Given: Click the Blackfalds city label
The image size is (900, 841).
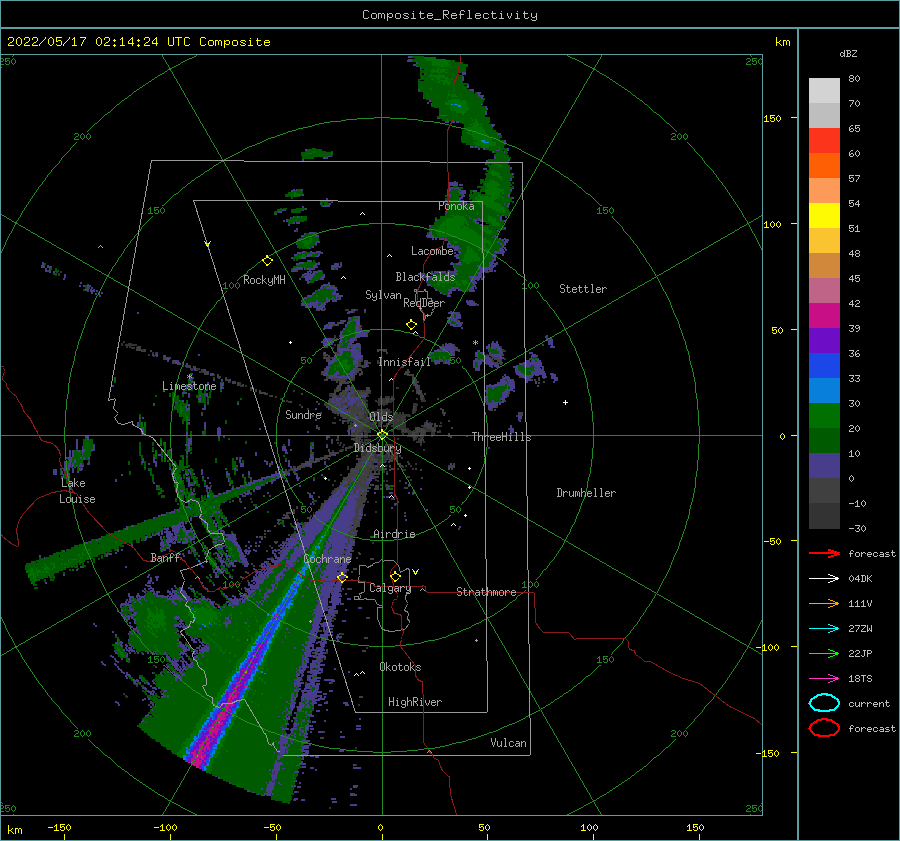Looking at the screenshot, I should point(425,277).
